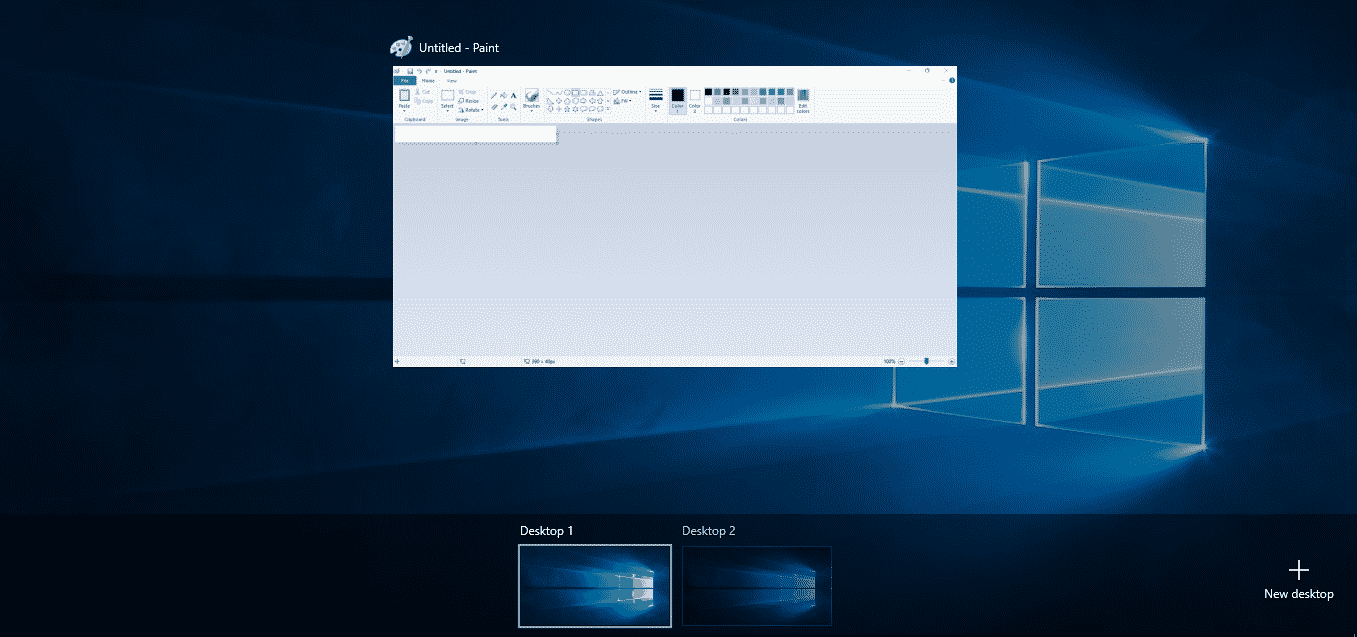
Task: Switch to the Desktop 1 thumbnail
Action: point(595,586)
